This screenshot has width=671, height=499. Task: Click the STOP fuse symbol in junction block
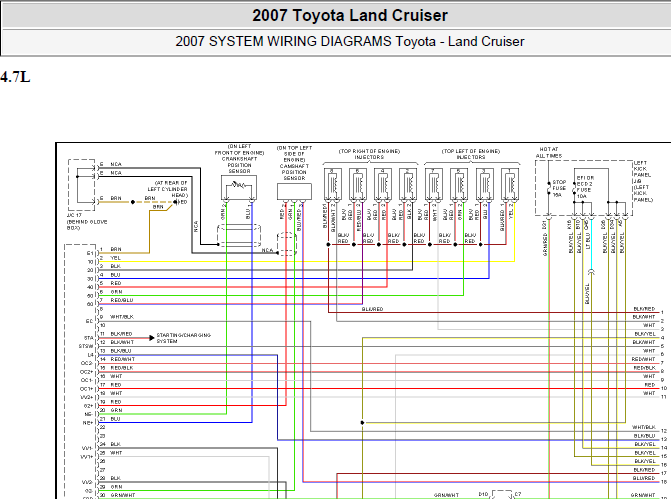click(x=549, y=188)
